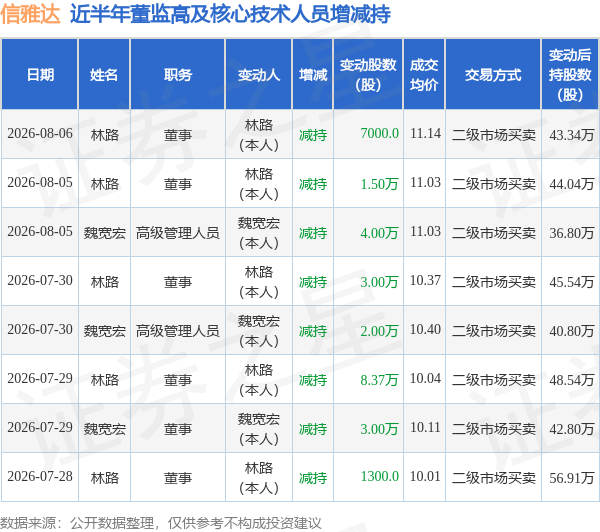Click the 日期 column header
600x532 pixels.
[40, 74]
